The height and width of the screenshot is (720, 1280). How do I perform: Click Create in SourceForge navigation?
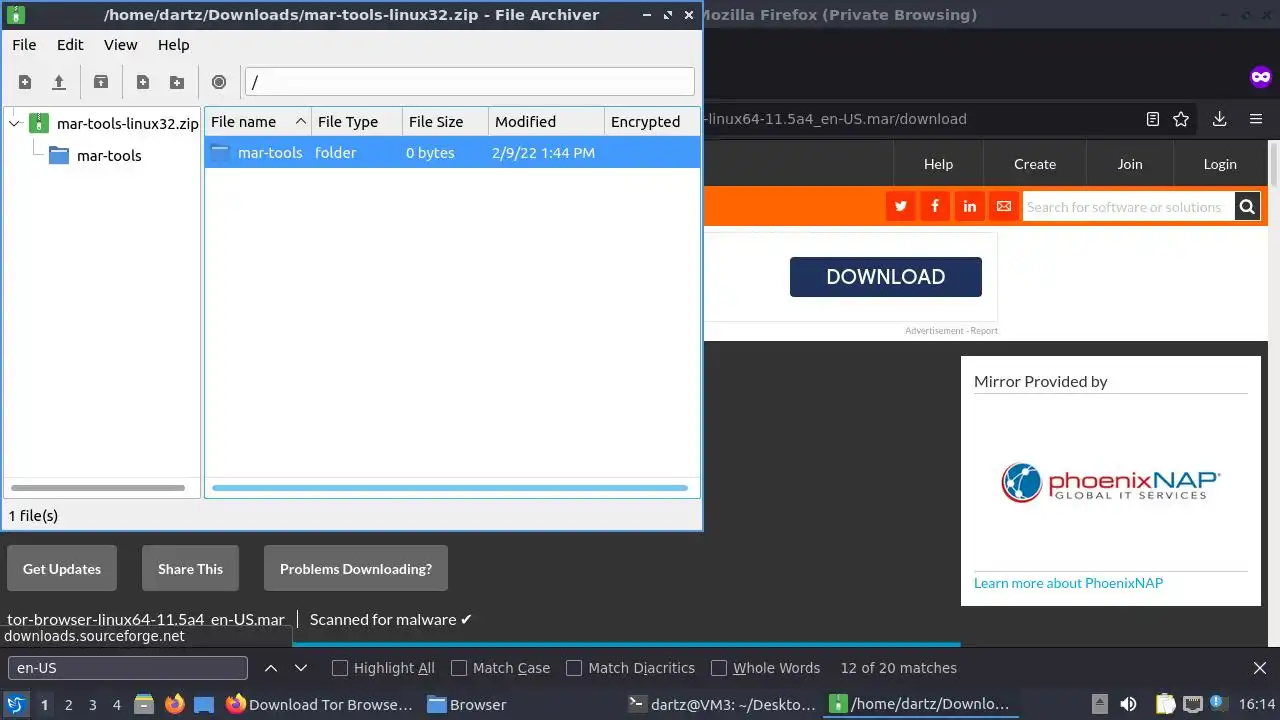click(1035, 164)
